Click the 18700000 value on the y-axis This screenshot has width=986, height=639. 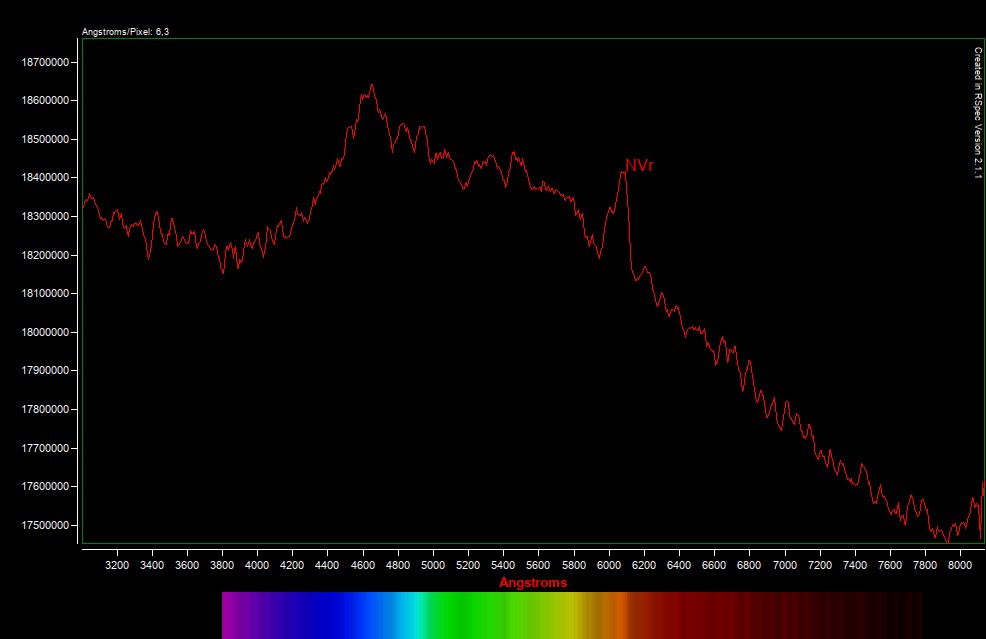pos(45,62)
